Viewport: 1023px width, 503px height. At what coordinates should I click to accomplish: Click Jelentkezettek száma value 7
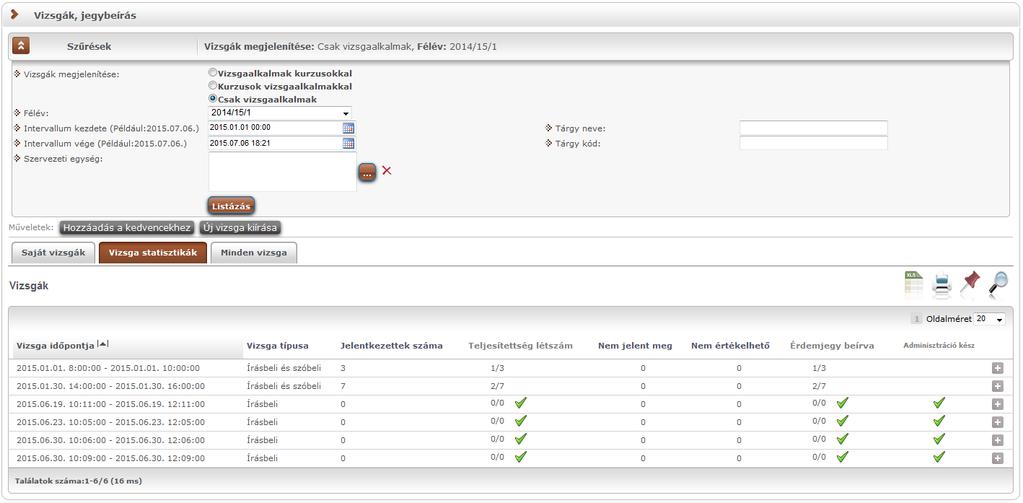(343, 386)
